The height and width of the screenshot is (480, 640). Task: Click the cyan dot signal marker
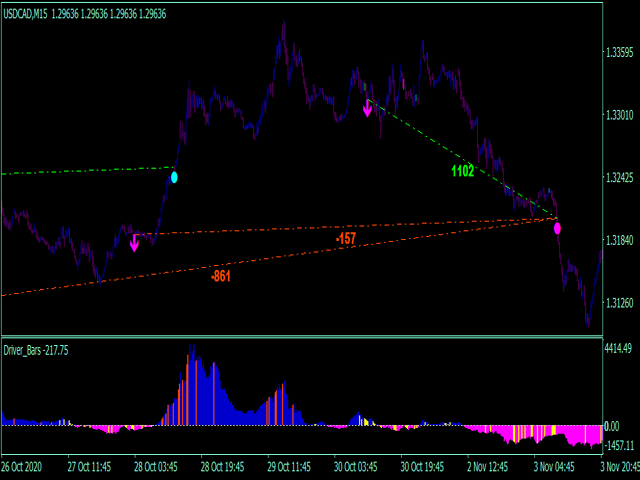click(174, 177)
